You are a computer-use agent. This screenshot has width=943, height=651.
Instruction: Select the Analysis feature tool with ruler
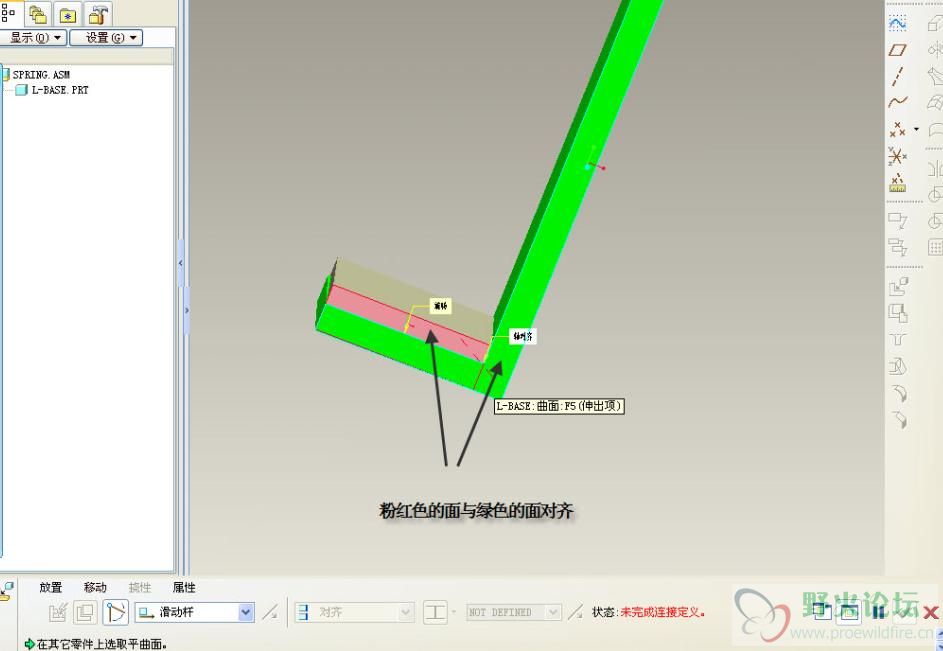point(897,183)
